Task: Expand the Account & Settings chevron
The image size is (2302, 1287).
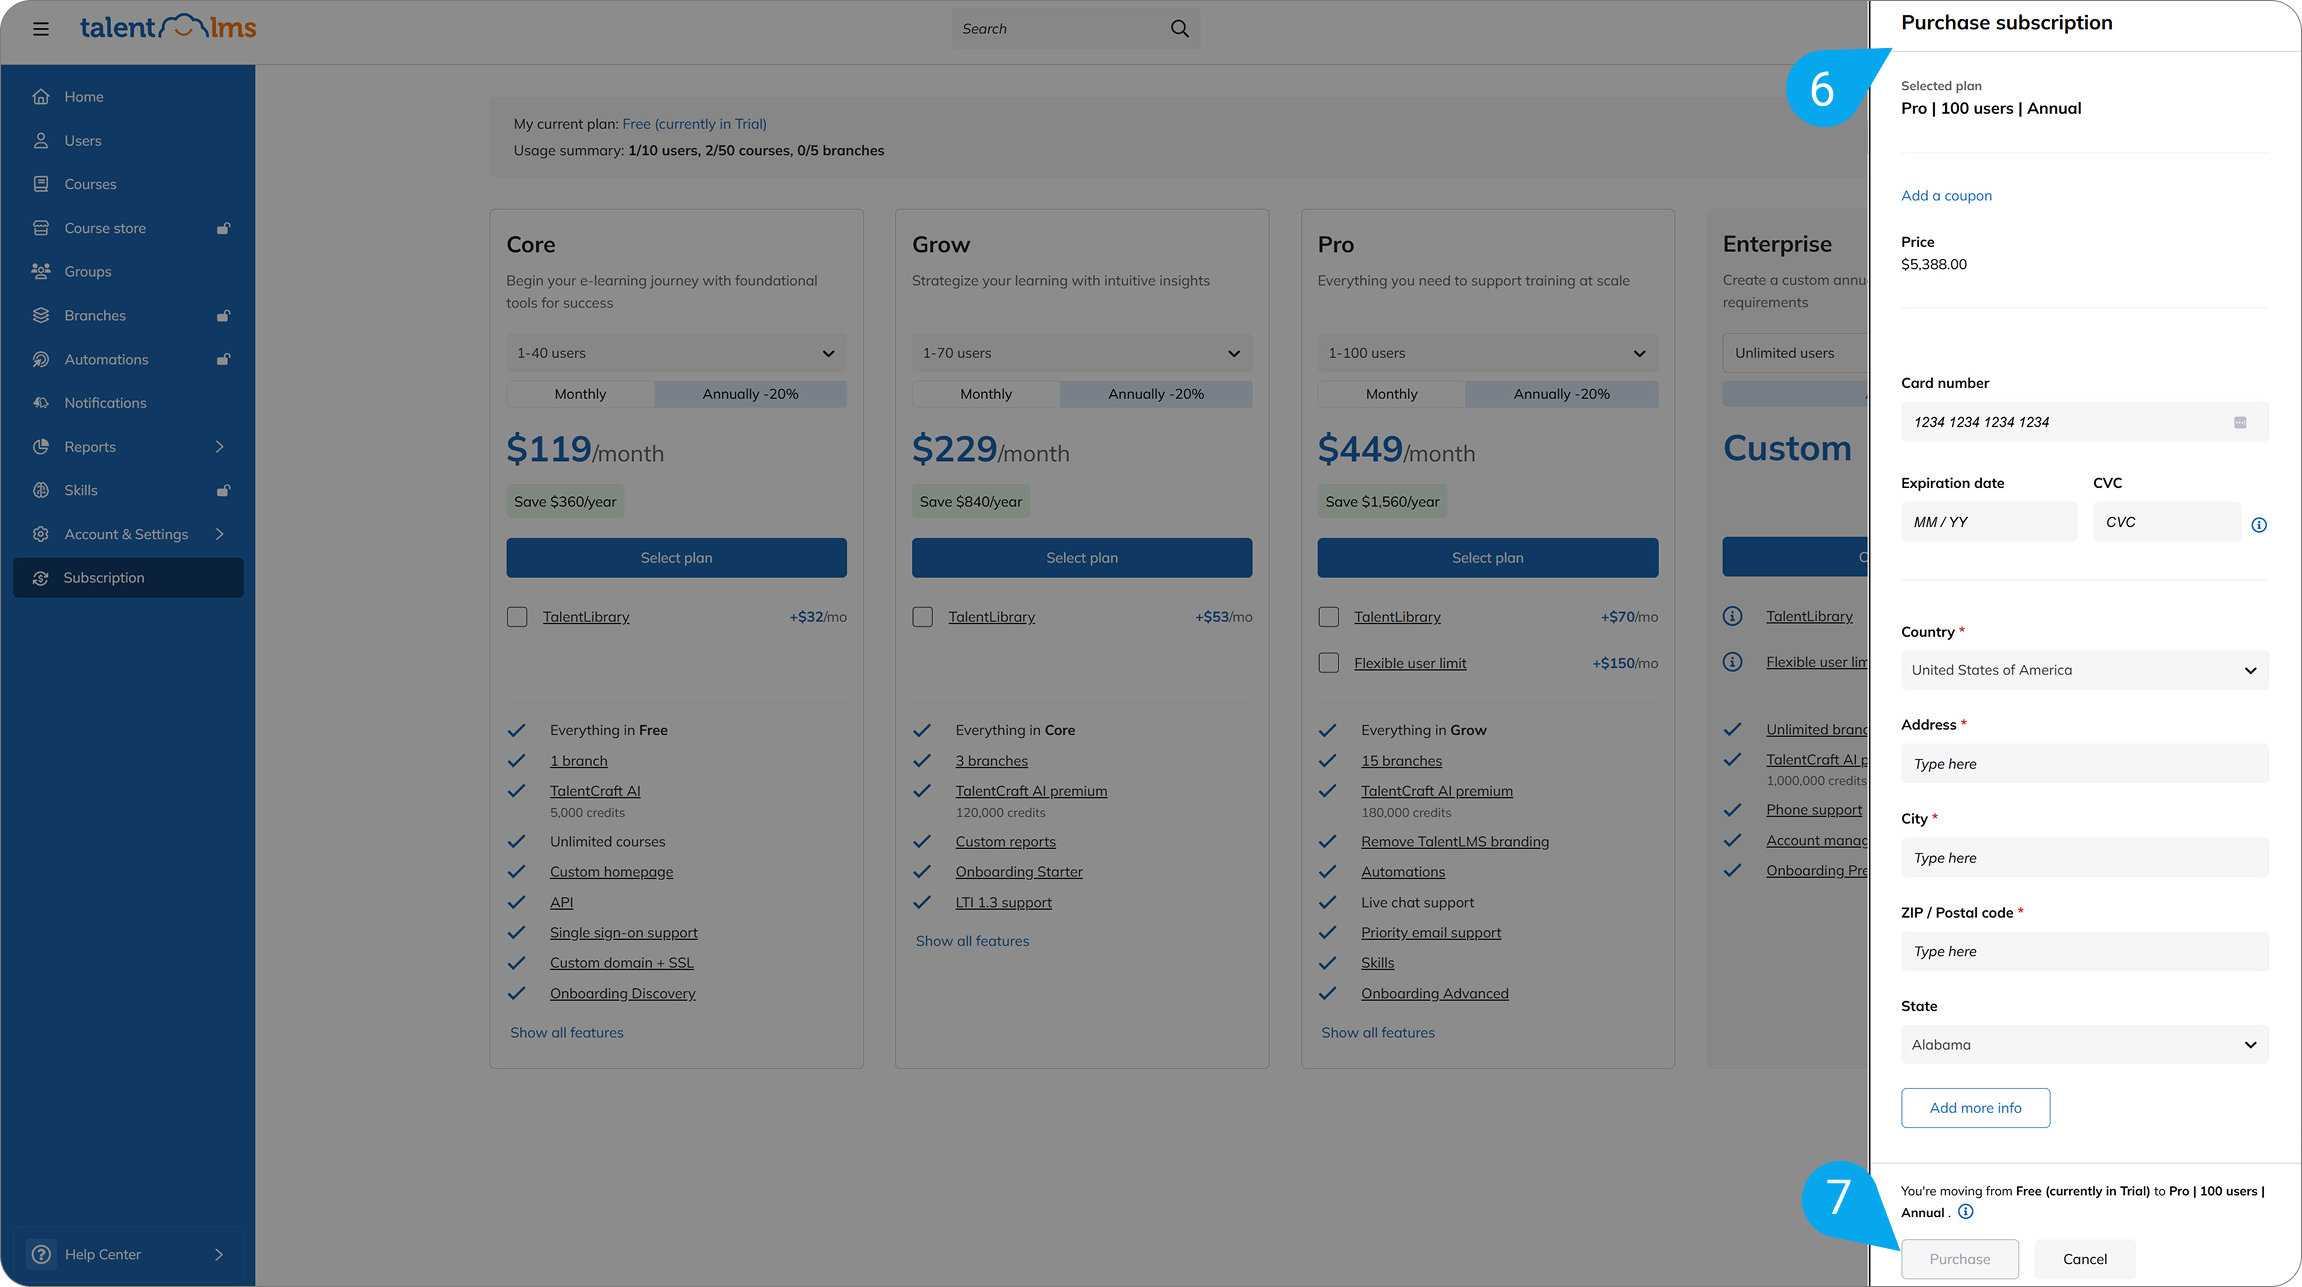Action: tap(220, 534)
